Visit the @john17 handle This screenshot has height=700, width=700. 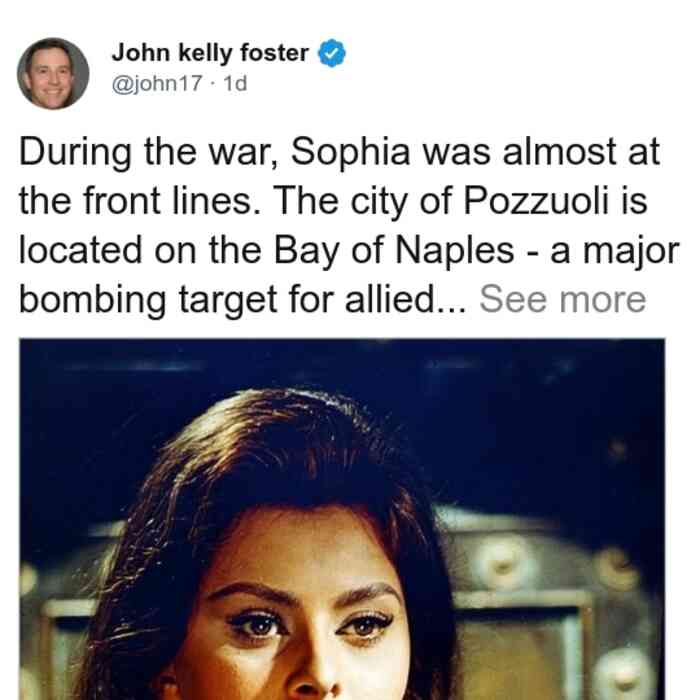tap(157, 83)
